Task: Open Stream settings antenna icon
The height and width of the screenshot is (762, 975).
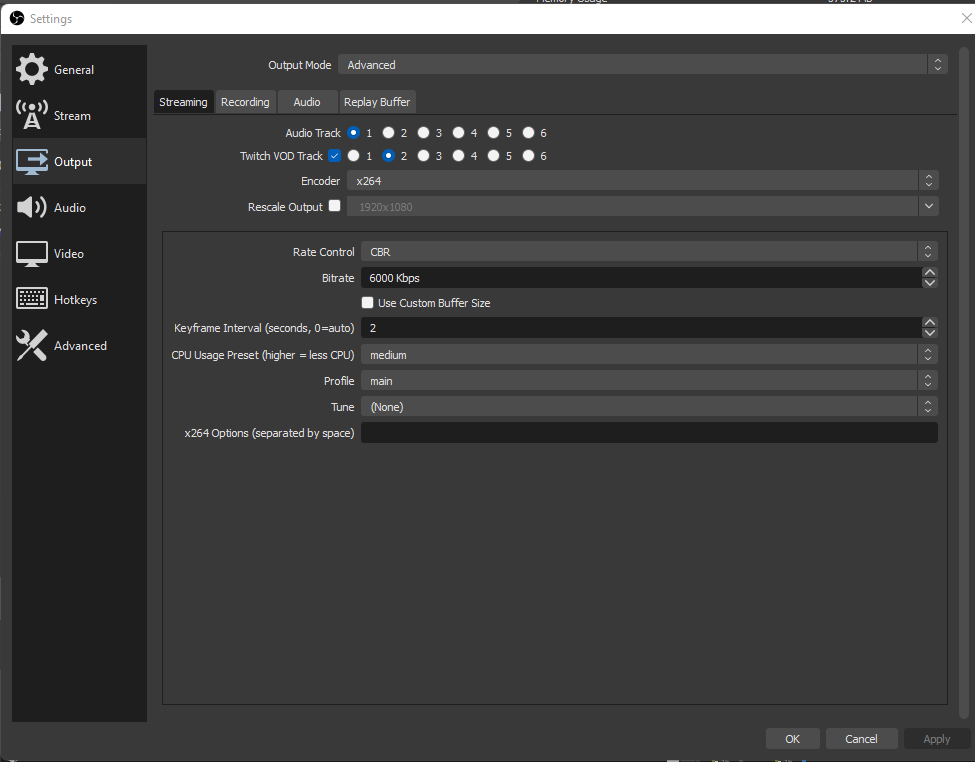Action: pyautogui.click(x=32, y=115)
